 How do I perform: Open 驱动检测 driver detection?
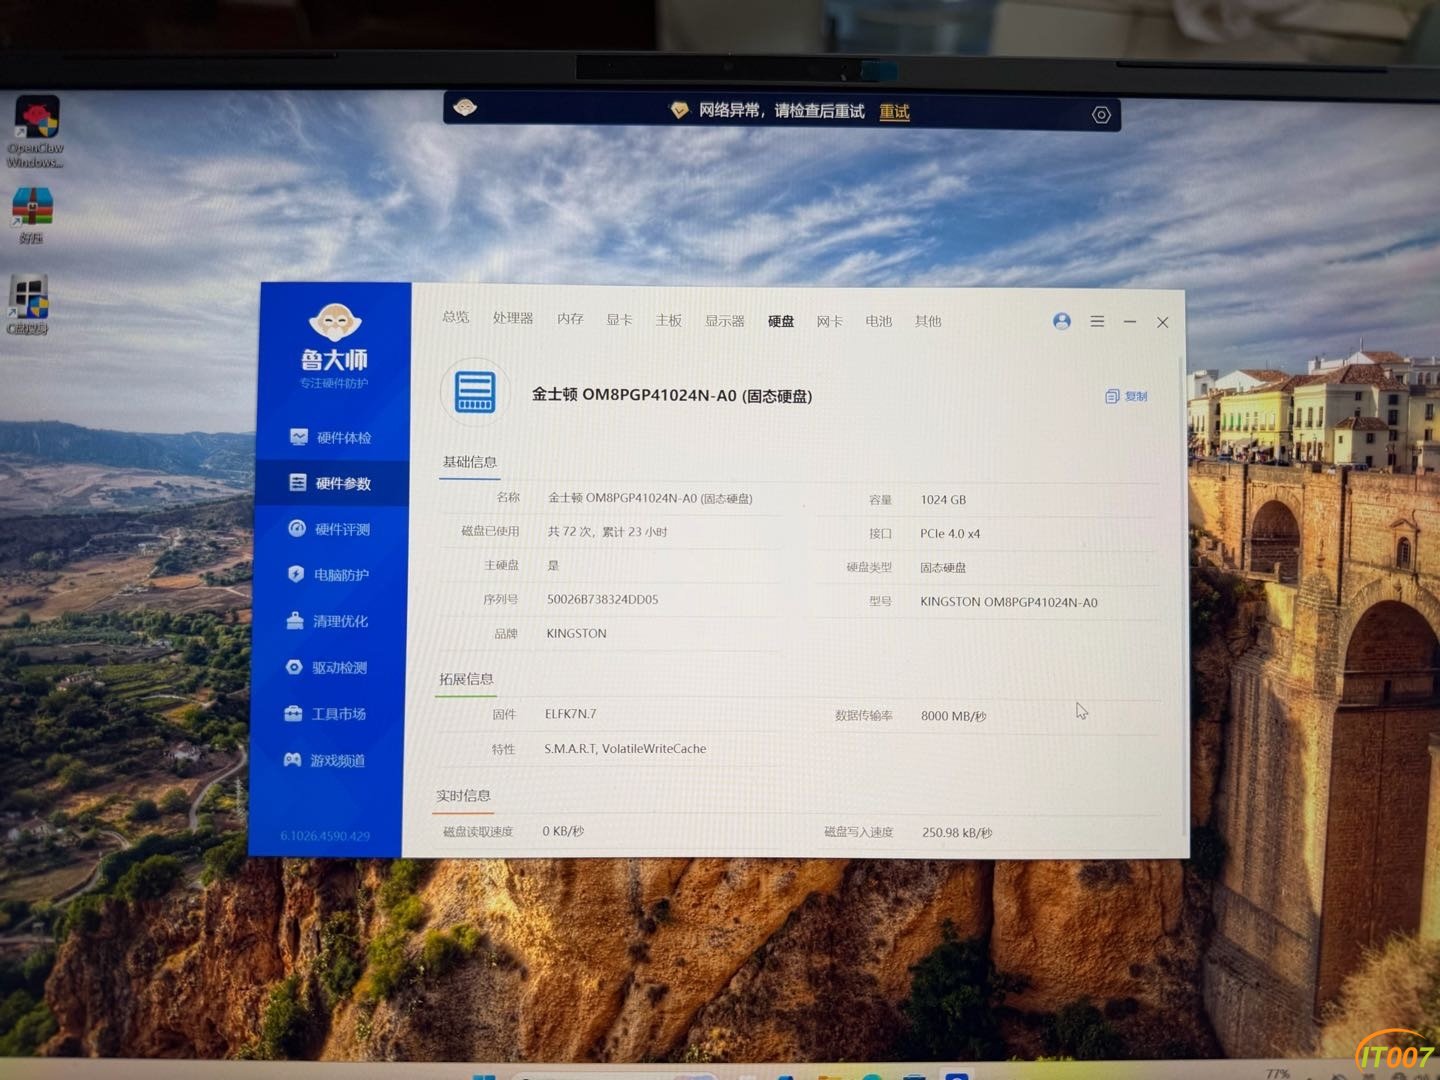pyautogui.click(x=326, y=667)
